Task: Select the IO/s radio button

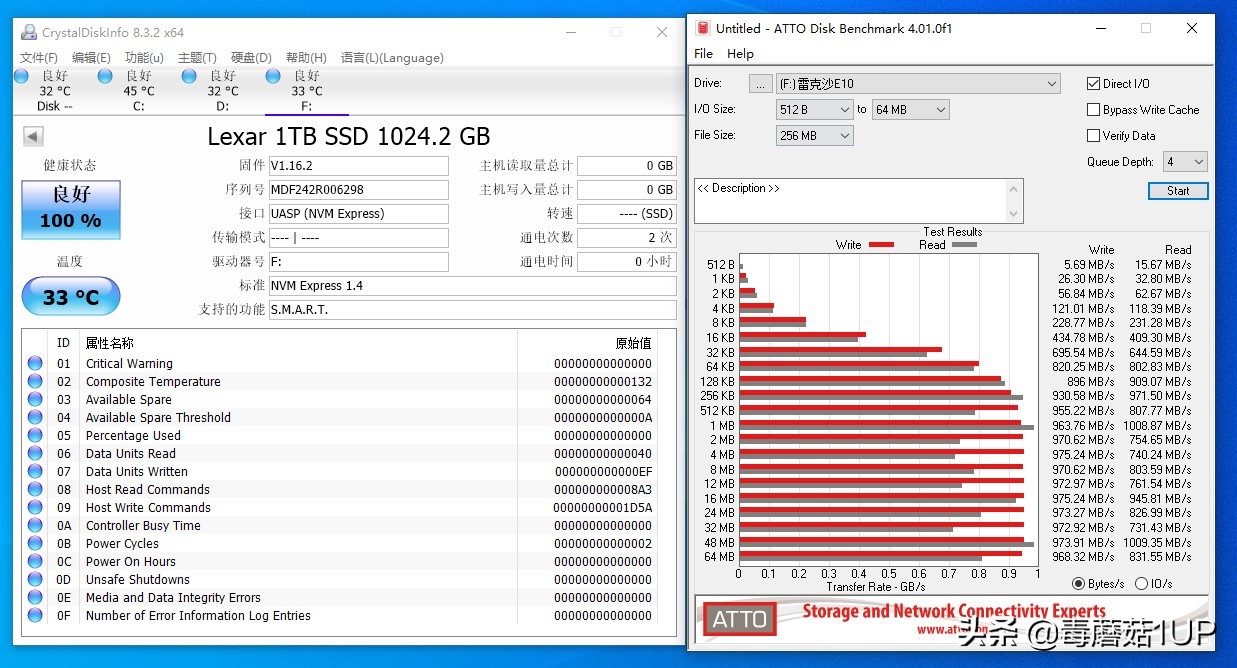Action: click(1141, 584)
